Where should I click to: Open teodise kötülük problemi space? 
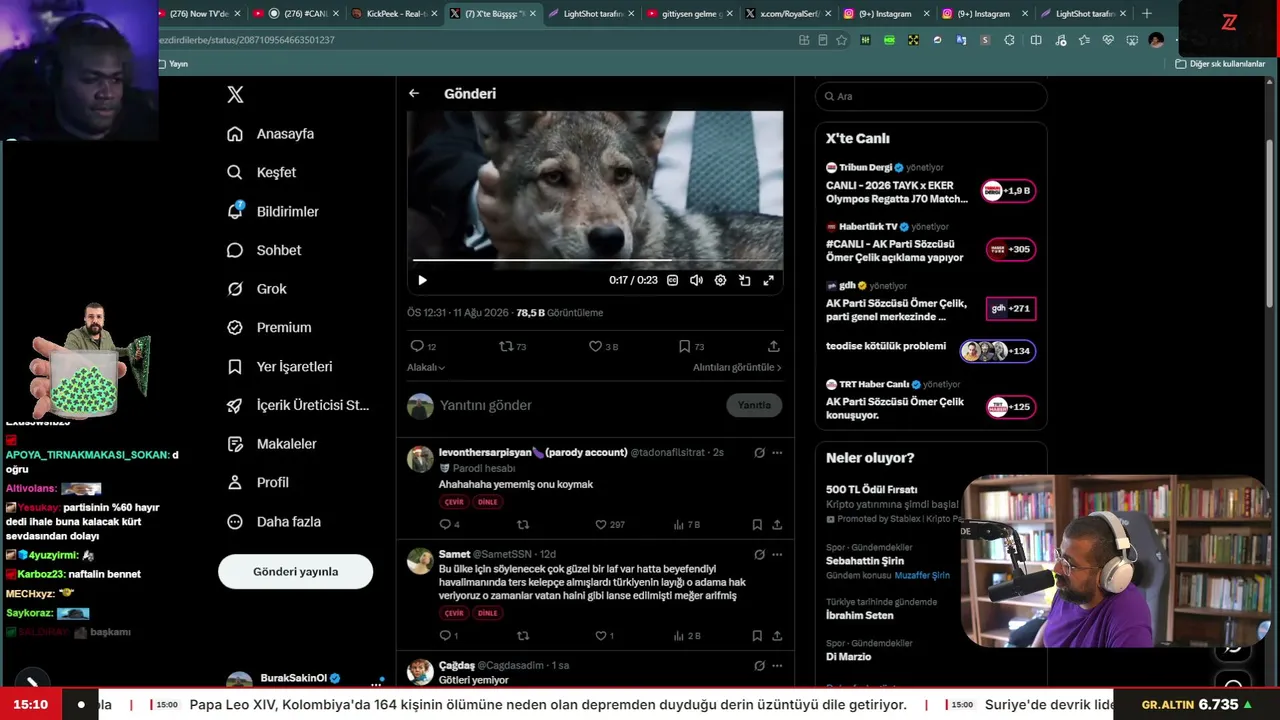click(931, 350)
